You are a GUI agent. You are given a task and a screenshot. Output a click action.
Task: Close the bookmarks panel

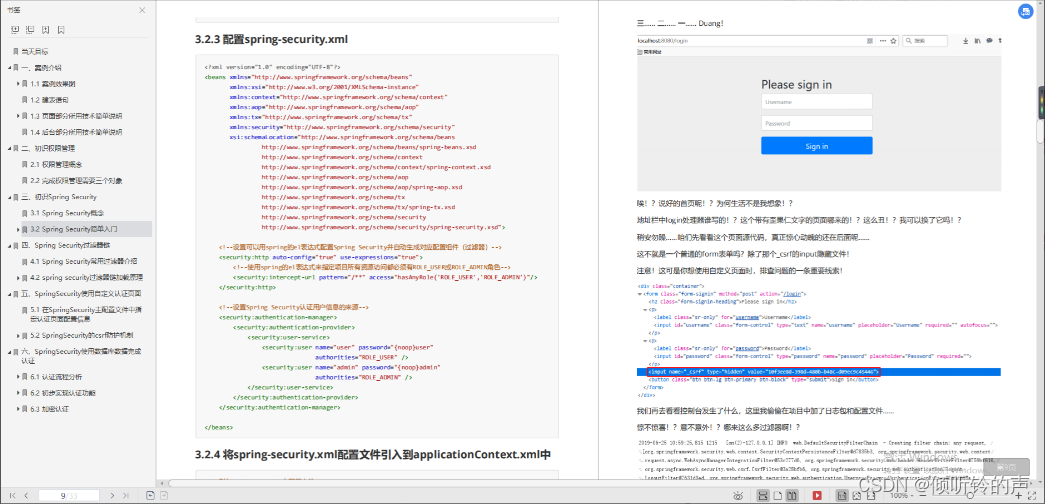coord(142,10)
